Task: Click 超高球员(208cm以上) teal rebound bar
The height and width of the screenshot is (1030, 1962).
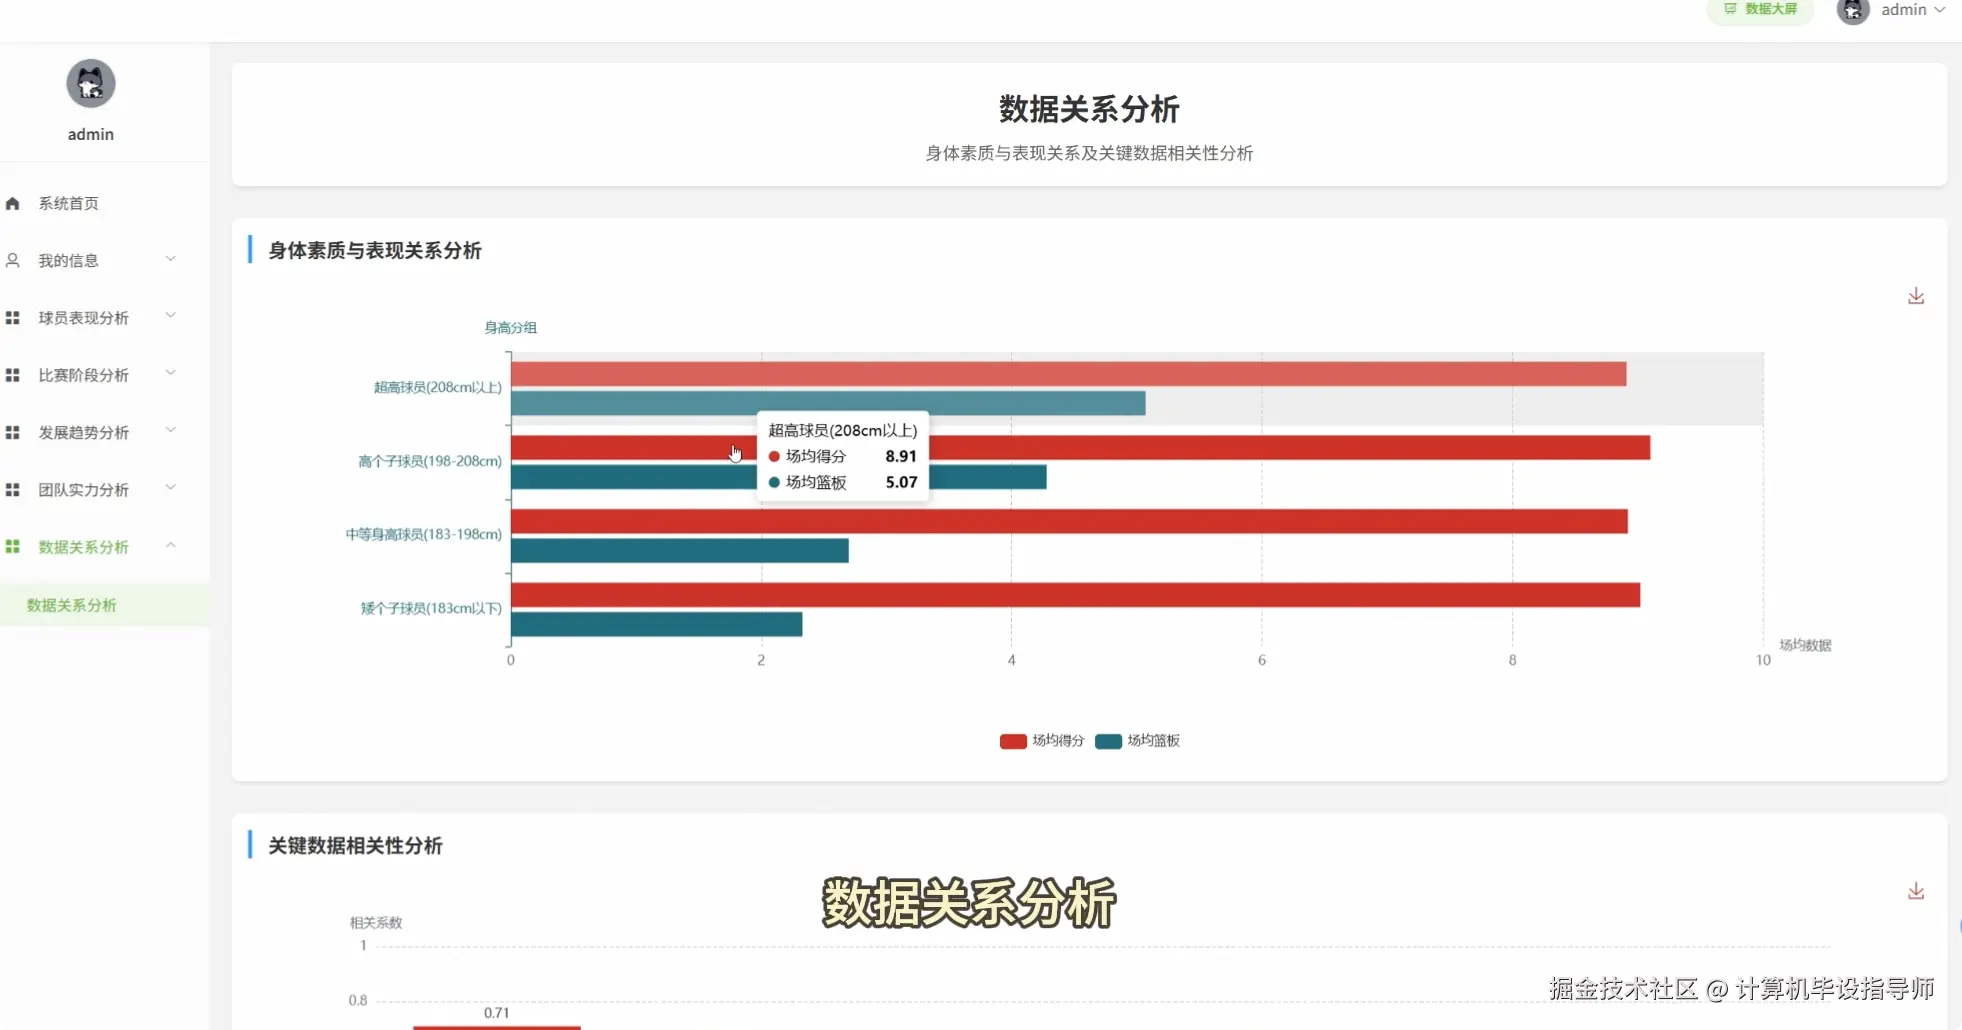Action: pos(828,403)
